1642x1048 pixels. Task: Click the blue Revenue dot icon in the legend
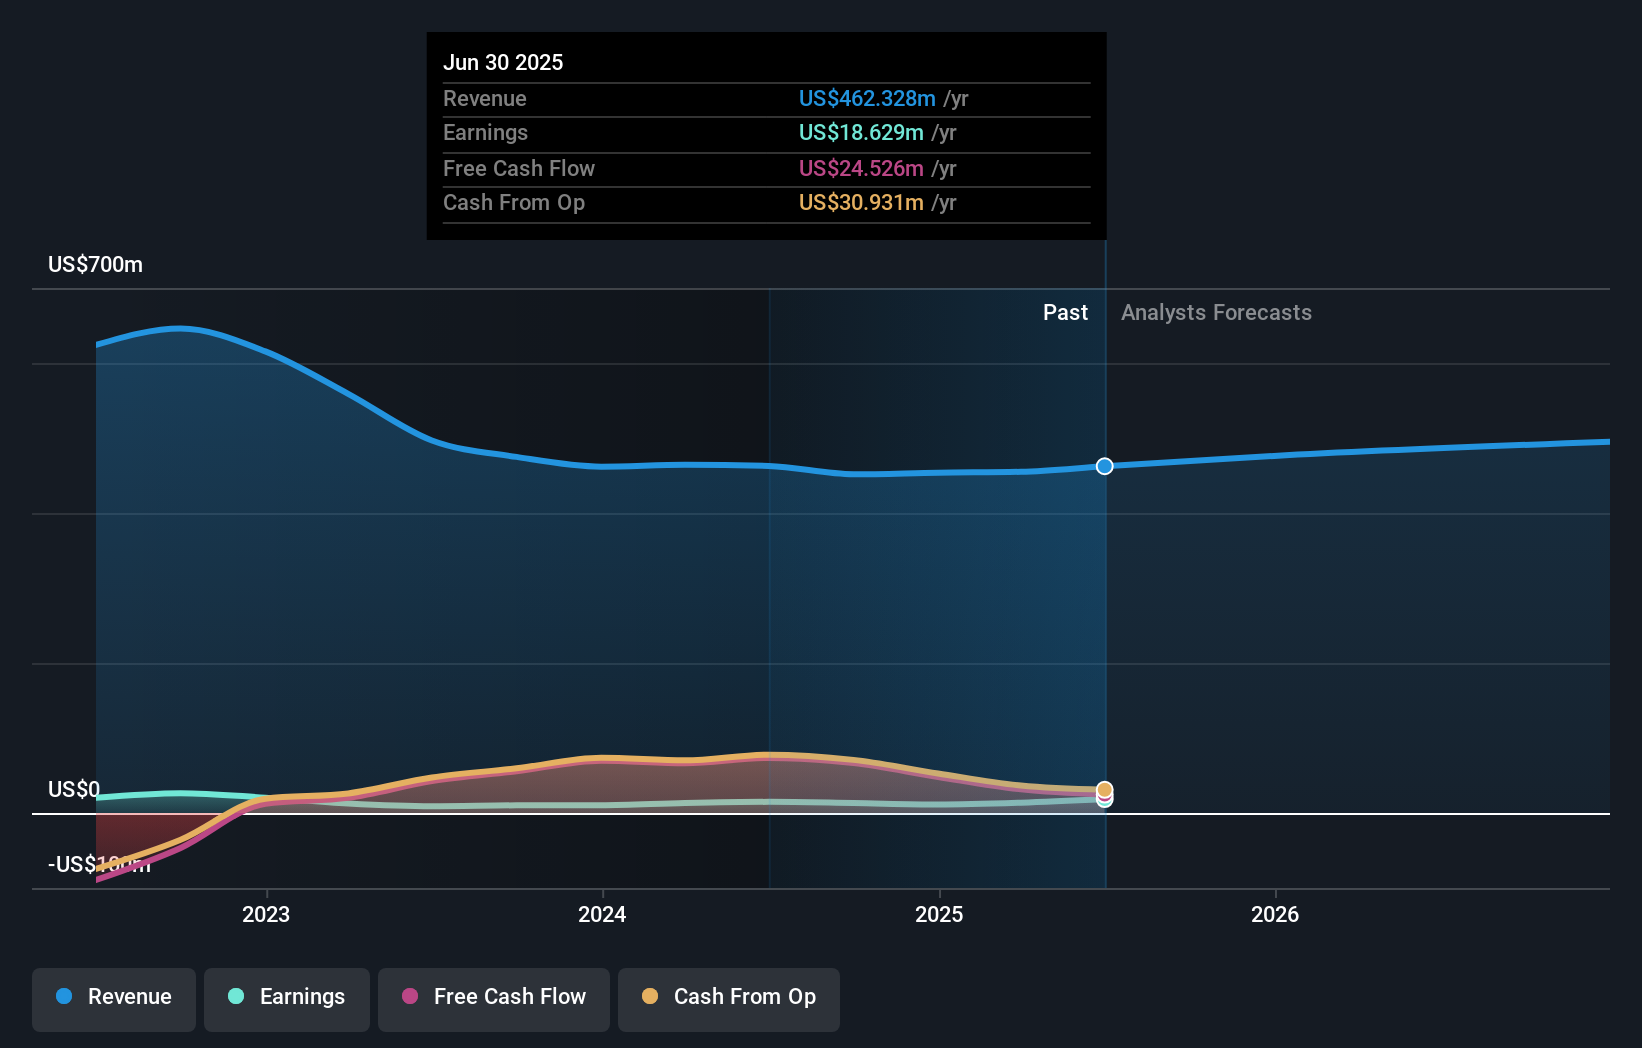click(x=62, y=996)
